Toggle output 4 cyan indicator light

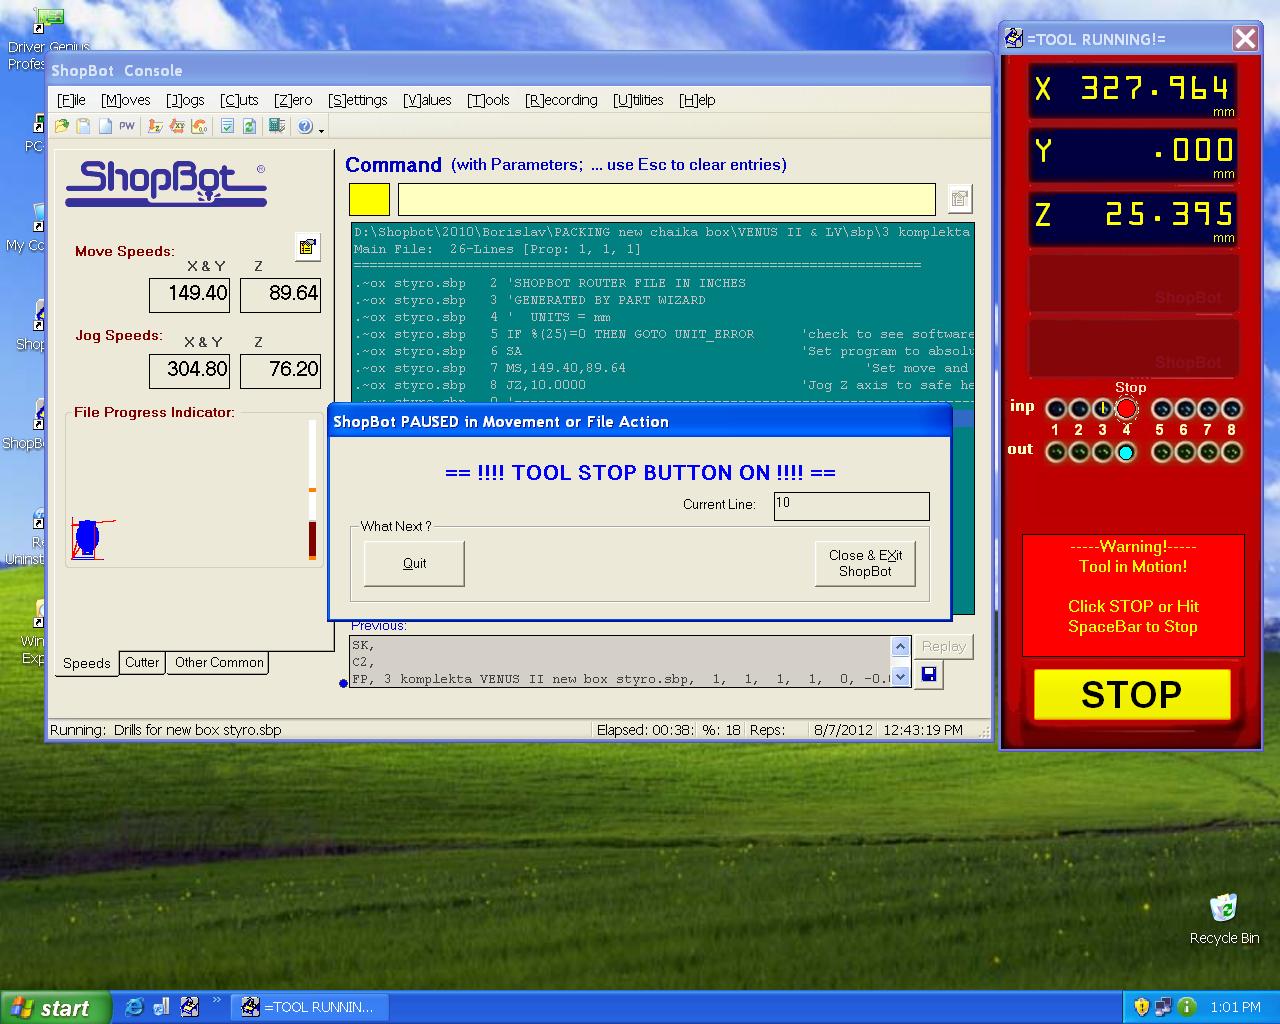tap(1126, 452)
